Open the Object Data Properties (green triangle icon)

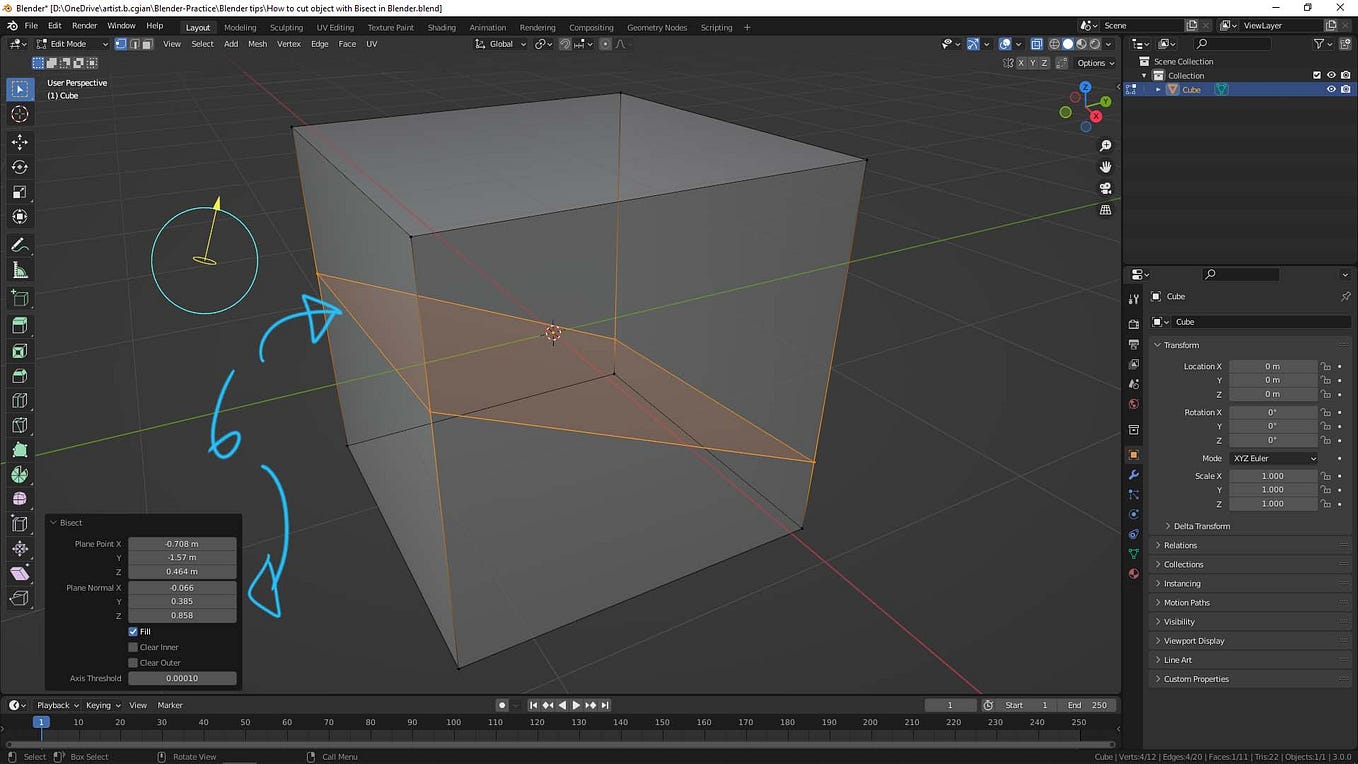coord(1133,552)
